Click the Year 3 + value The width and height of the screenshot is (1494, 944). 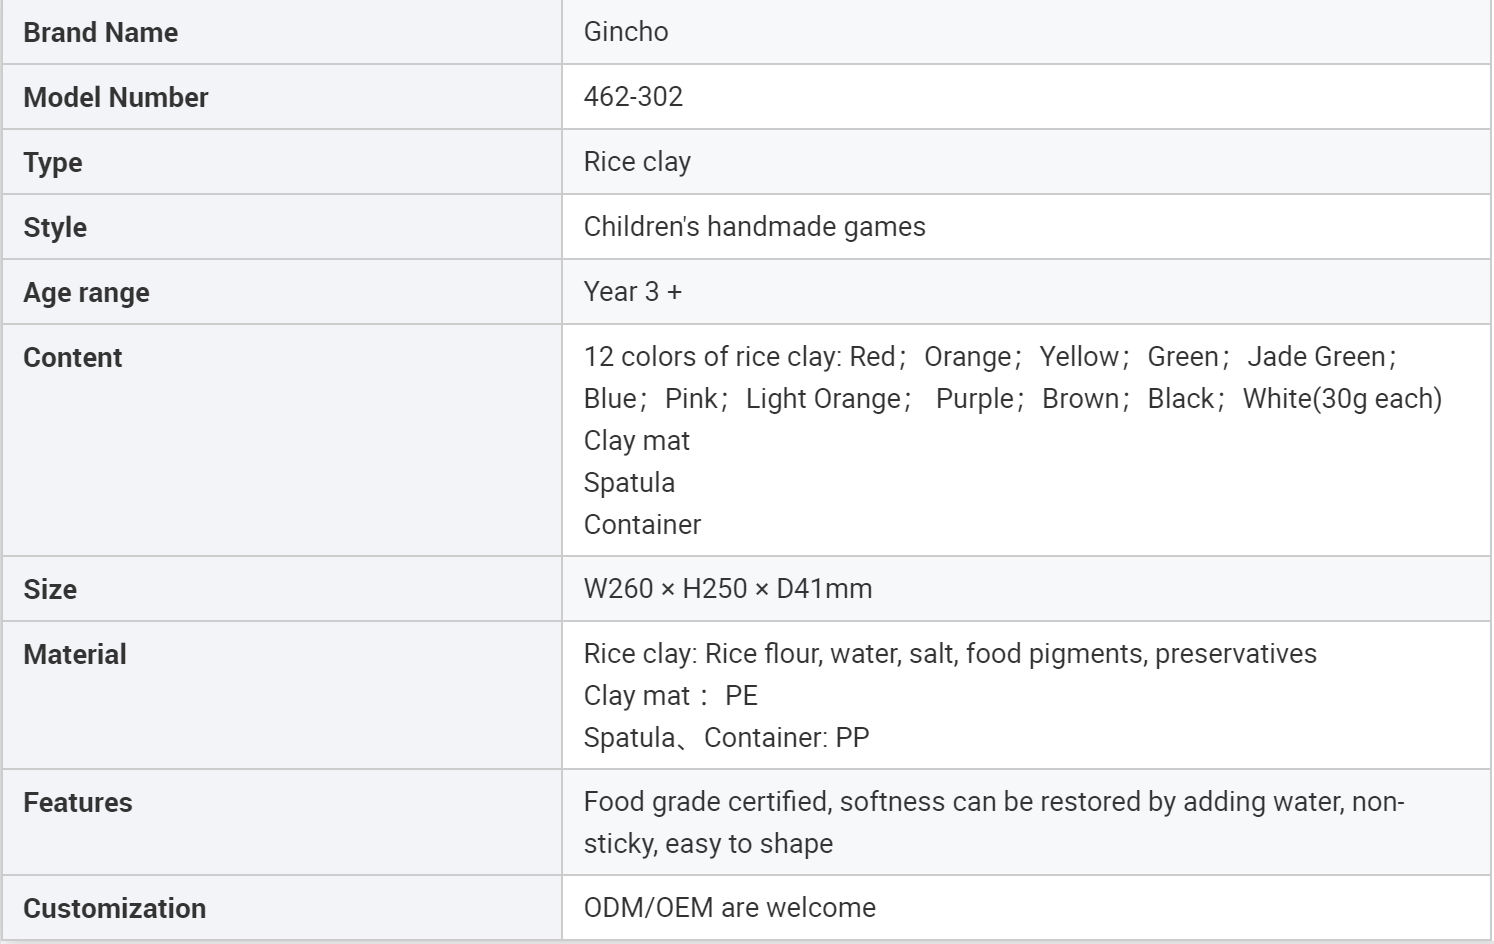coord(632,292)
